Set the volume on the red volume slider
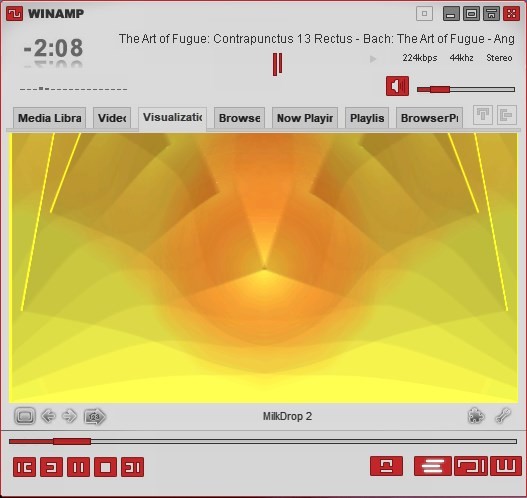 click(x=466, y=89)
